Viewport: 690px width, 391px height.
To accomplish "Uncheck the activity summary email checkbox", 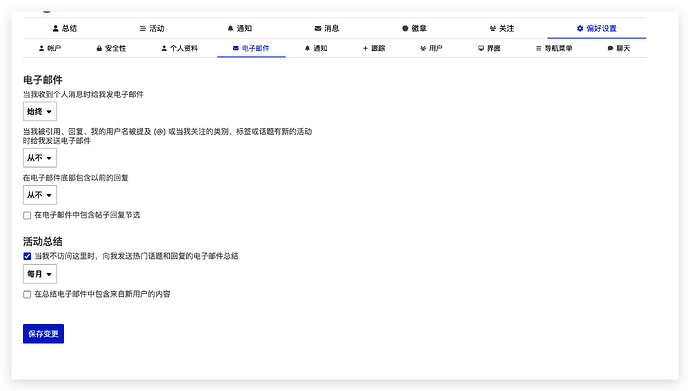I will pyautogui.click(x=27, y=256).
